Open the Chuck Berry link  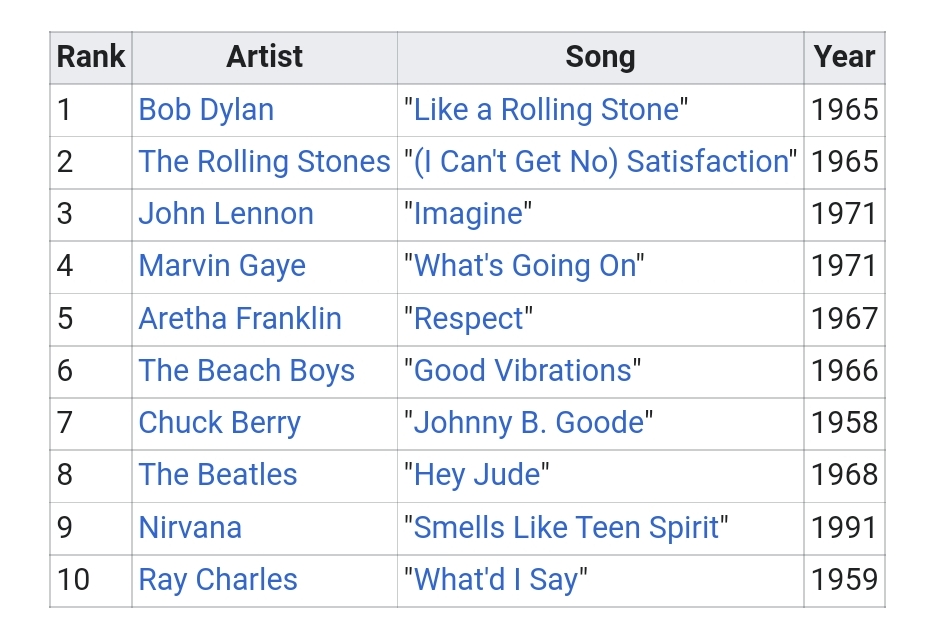pos(219,423)
